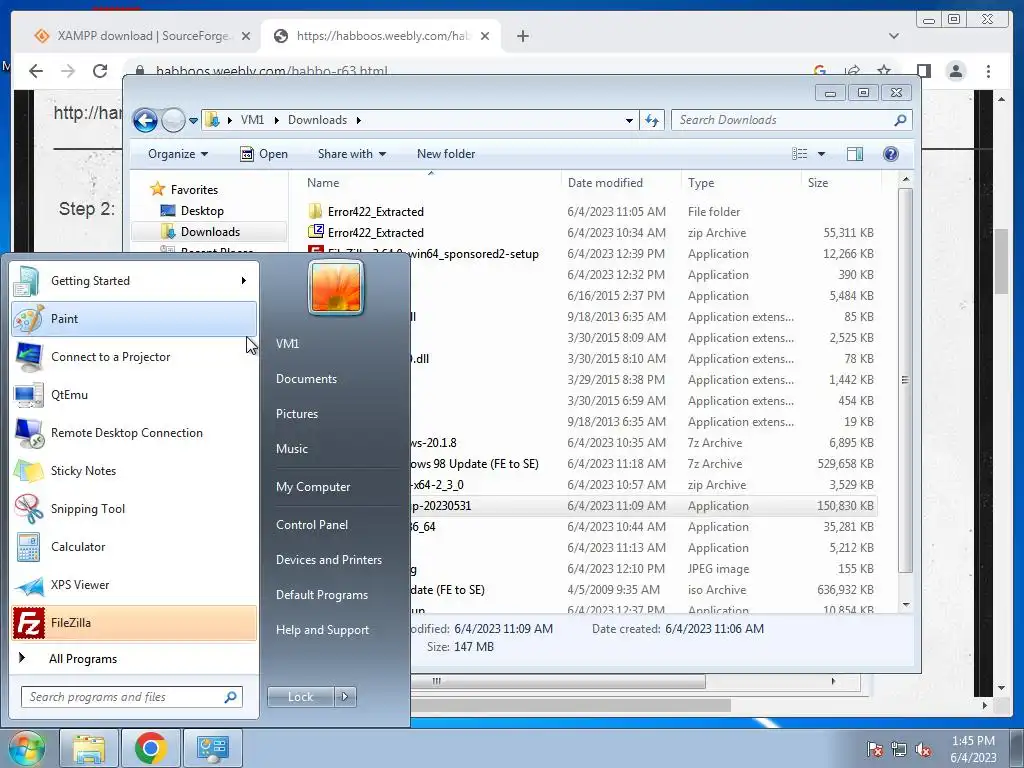Screen dimensions: 1024x768
Task: Open shutdown options arrow beside Lock
Action: tap(345, 697)
